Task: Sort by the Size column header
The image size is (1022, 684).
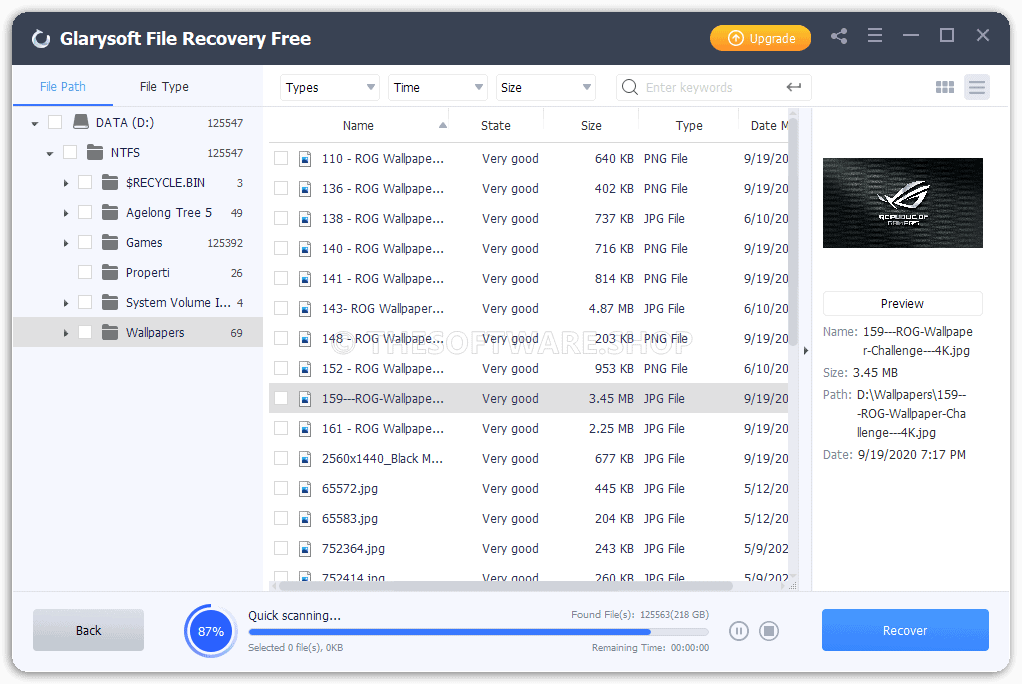Action: (x=591, y=125)
